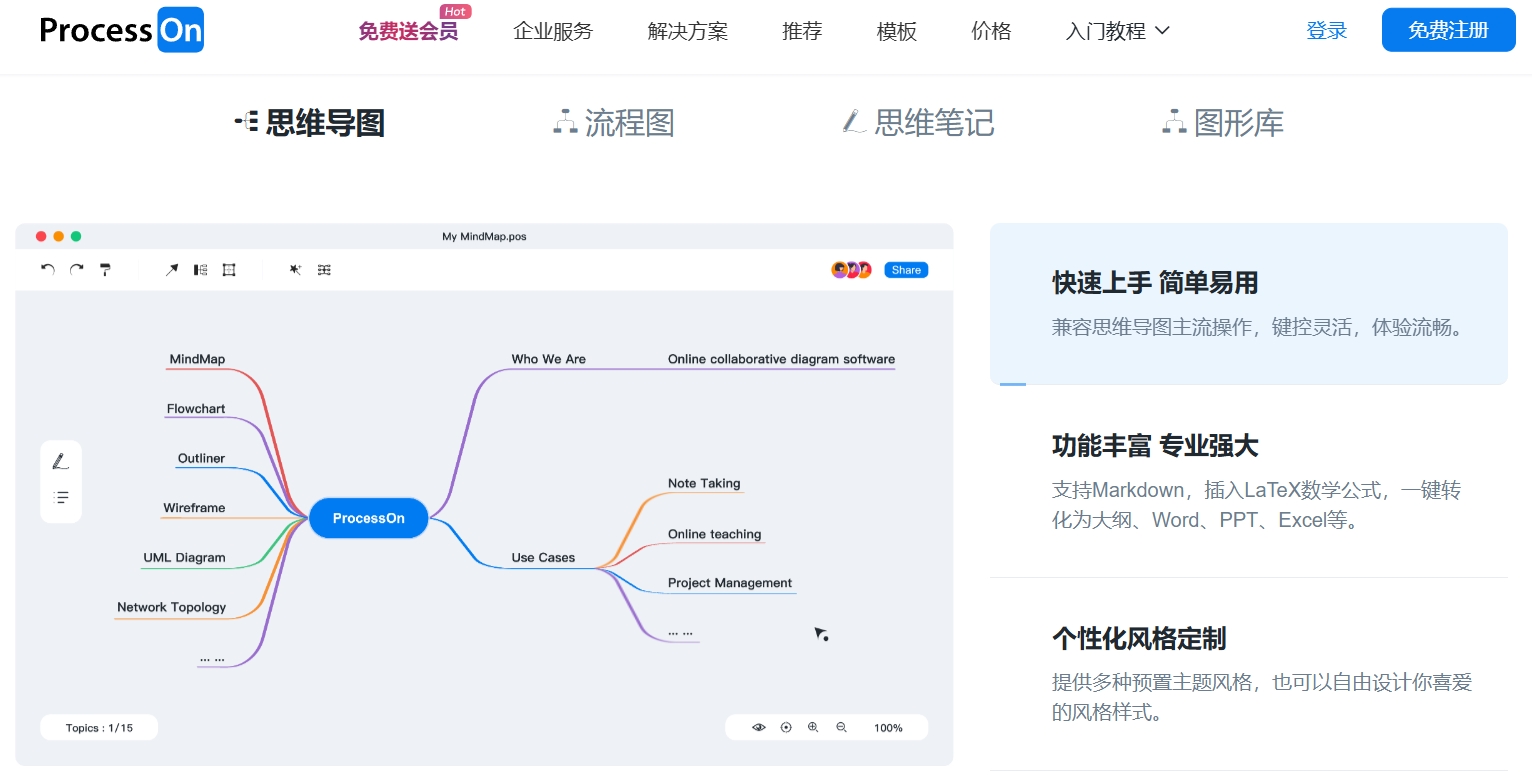Click the Who We Are topic
1532x776 pixels.
[x=548, y=359]
